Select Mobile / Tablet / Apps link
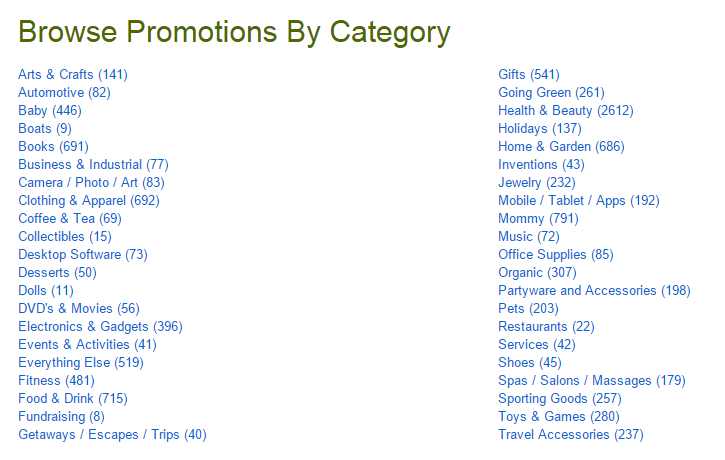The height and width of the screenshot is (460, 725). [x=579, y=201]
